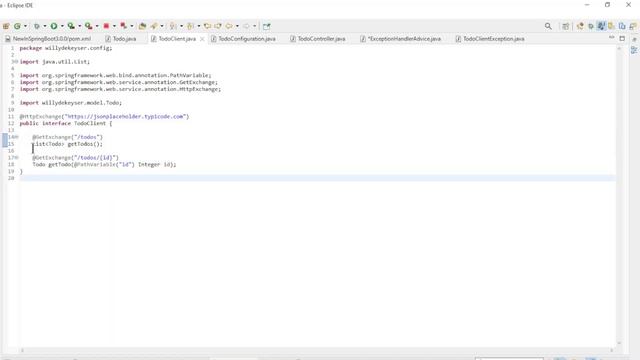The image size is (640, 360).
Task: Click the line number 20 gutter
Action: click(x=11, y=178)
